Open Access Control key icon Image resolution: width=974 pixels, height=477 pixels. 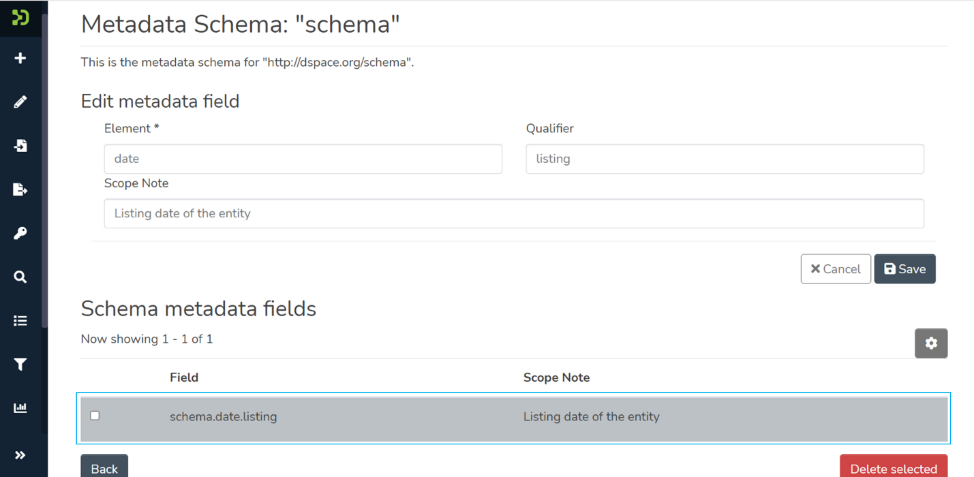pos(20,234)
